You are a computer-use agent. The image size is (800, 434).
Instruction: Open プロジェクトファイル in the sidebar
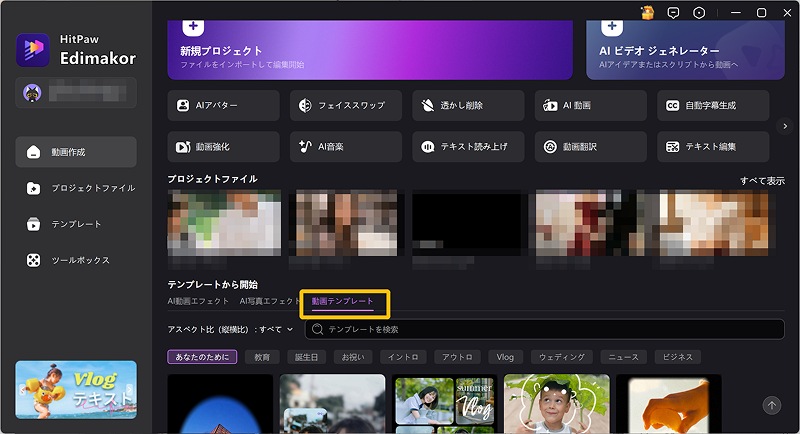click(76, 188)
